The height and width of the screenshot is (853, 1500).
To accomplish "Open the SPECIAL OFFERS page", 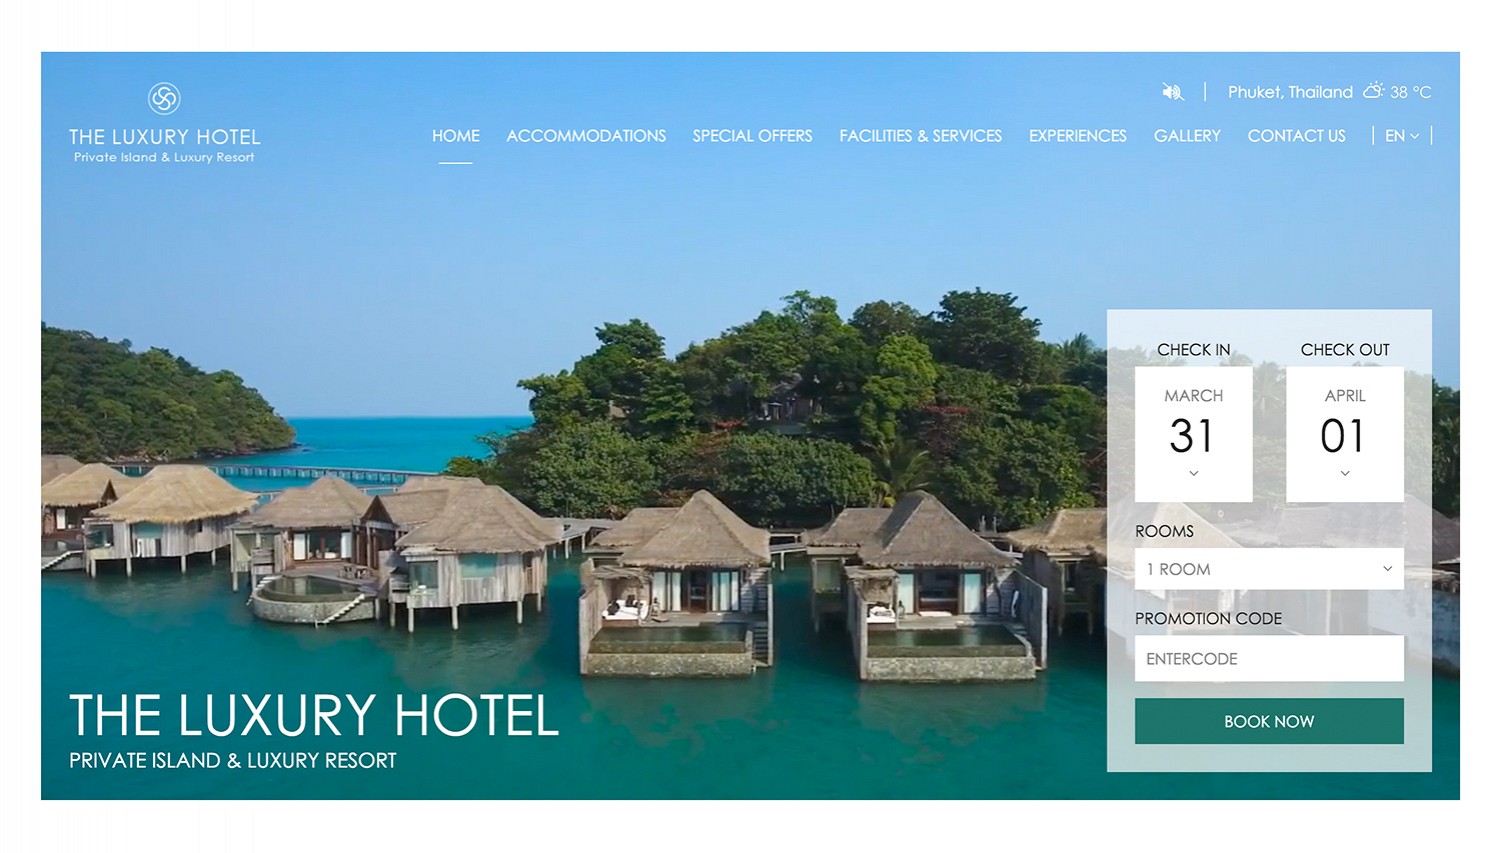I will [x=753, y=136].
